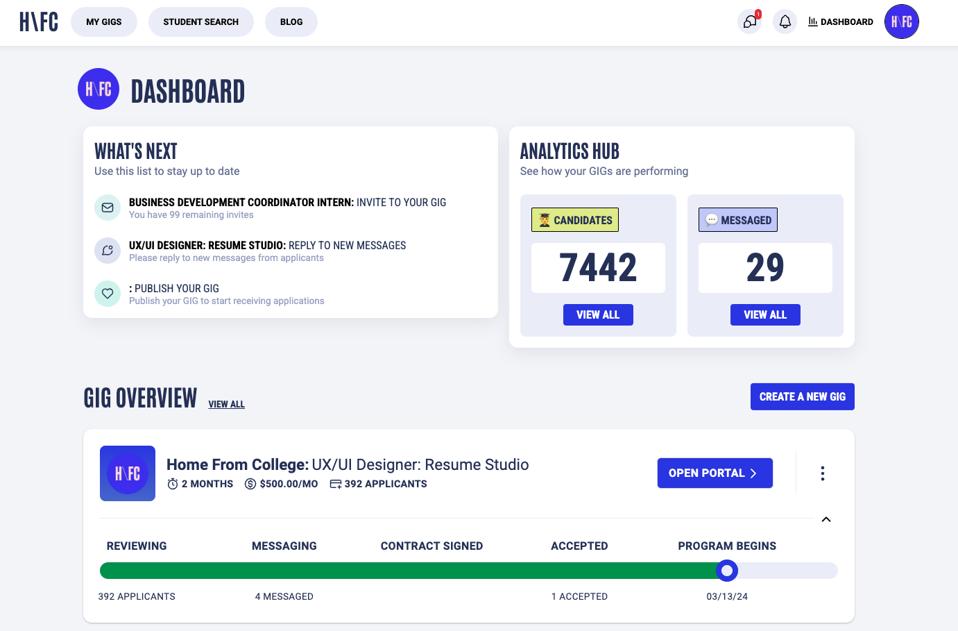View all candidates in Analytics Hub
Viewport: 958px width, 631px height.
(x=598, y=315)
